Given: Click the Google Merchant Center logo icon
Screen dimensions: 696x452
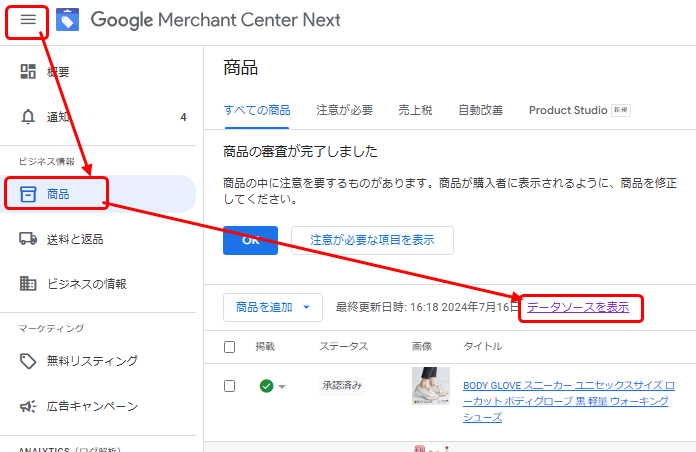Looking at the screenshot, I should click(x=67, y=20).
